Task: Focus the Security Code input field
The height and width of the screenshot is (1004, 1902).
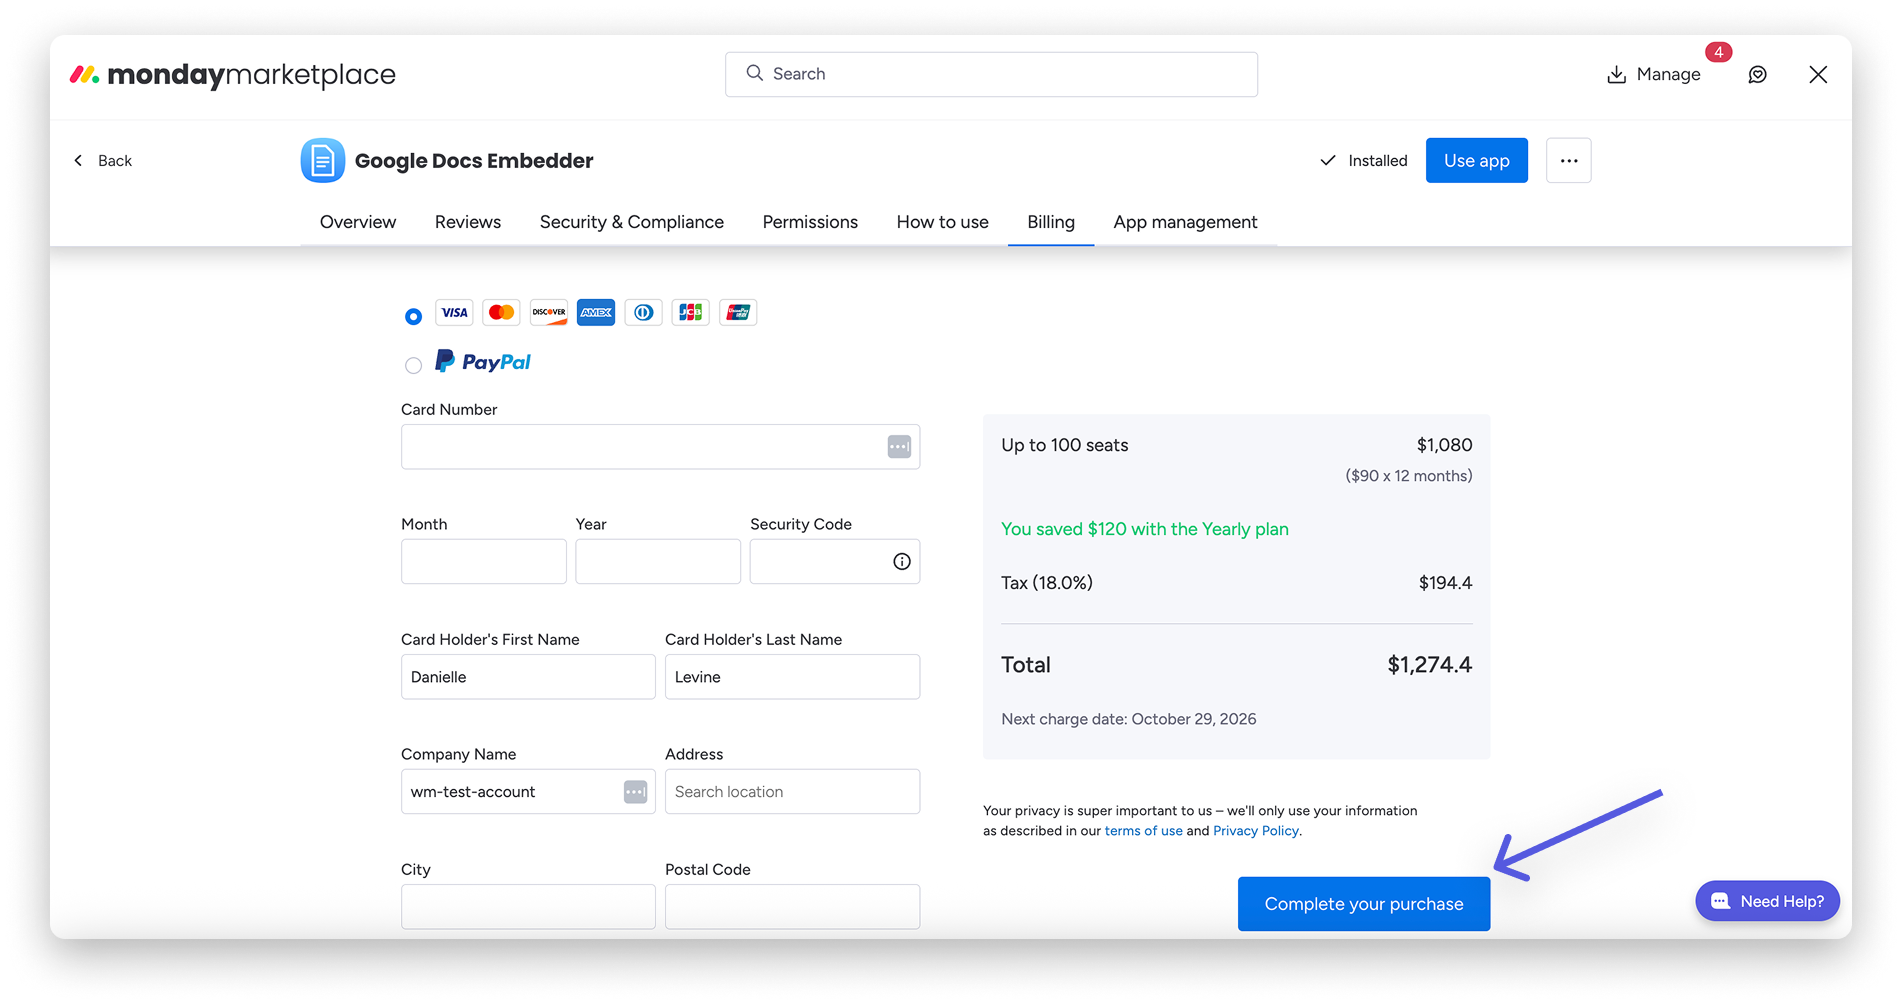Action: point(835,561)
